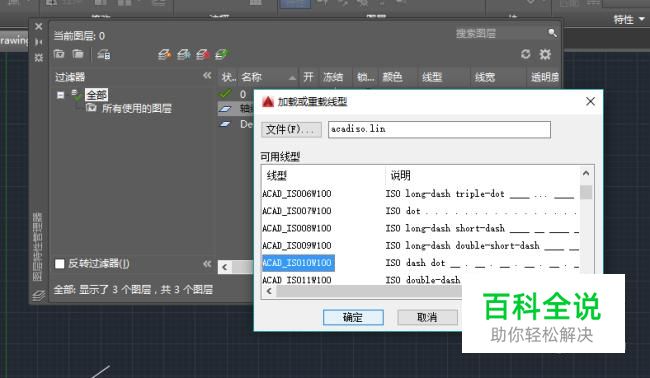This screenshot has width=650, height=378.
Task: Close the layer properties palette
Action: coord(39,27)
